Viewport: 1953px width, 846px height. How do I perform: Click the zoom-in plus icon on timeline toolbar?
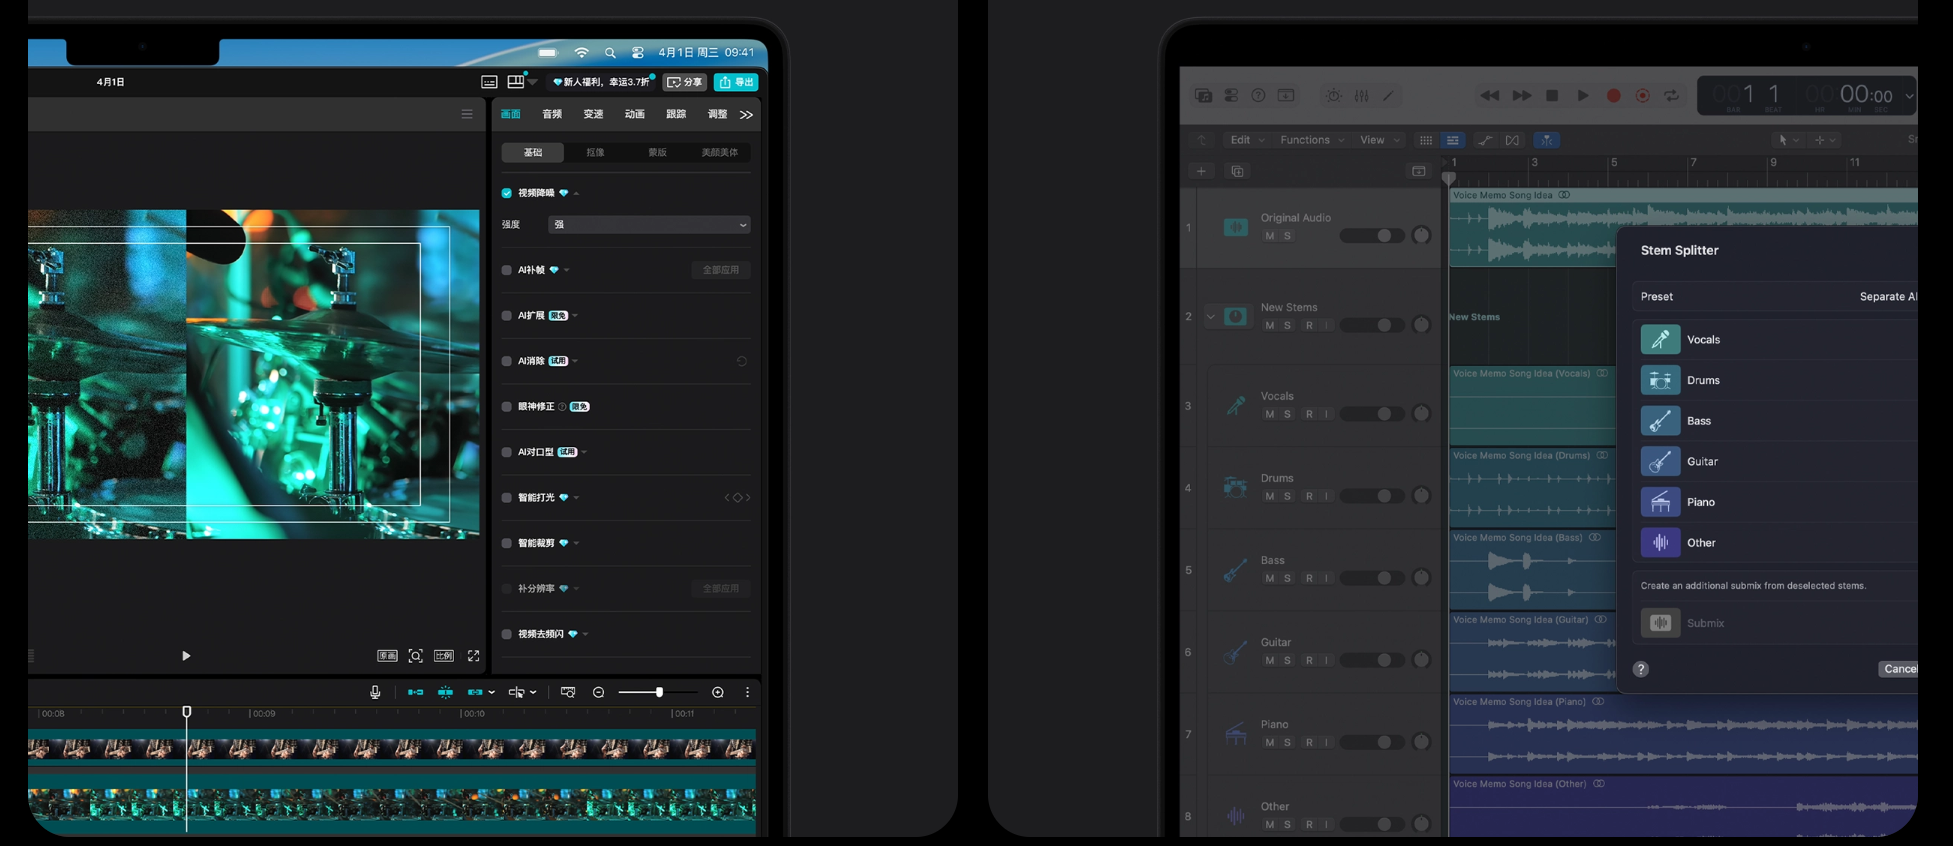[718, 692]
